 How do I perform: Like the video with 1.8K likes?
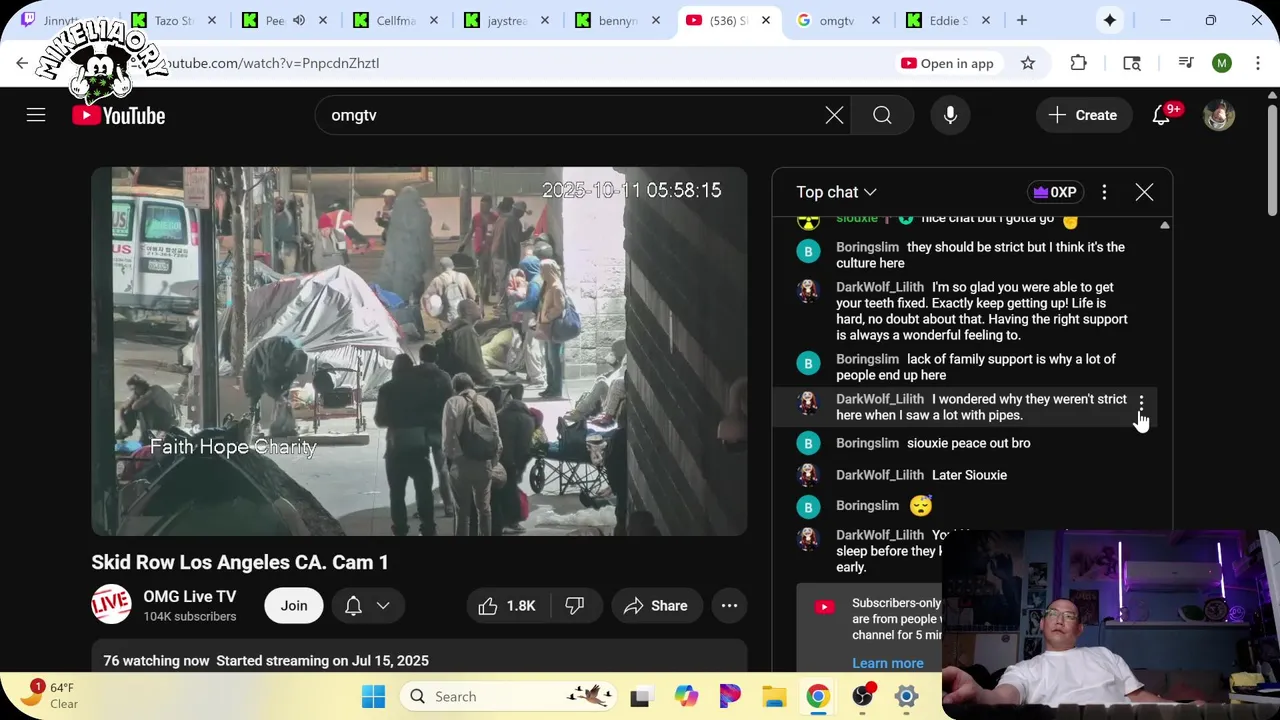pos(508,605)
